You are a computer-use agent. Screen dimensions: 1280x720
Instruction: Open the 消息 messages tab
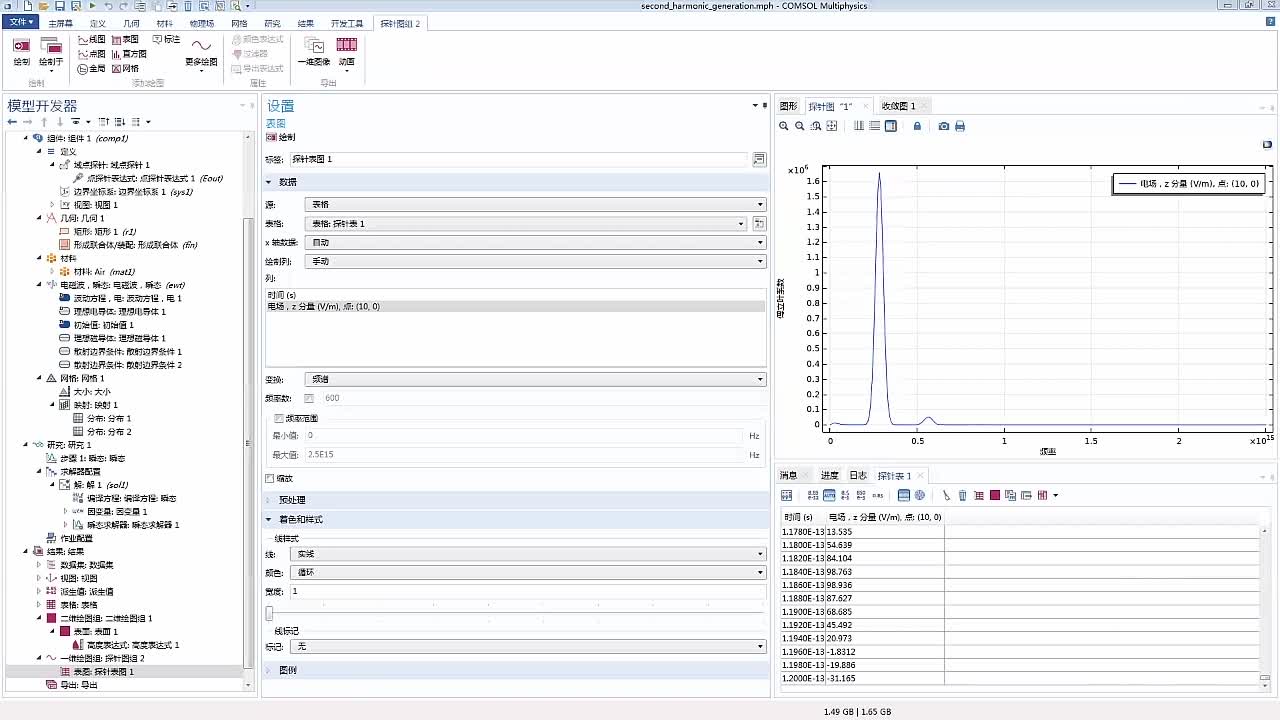tap(789, 475)
